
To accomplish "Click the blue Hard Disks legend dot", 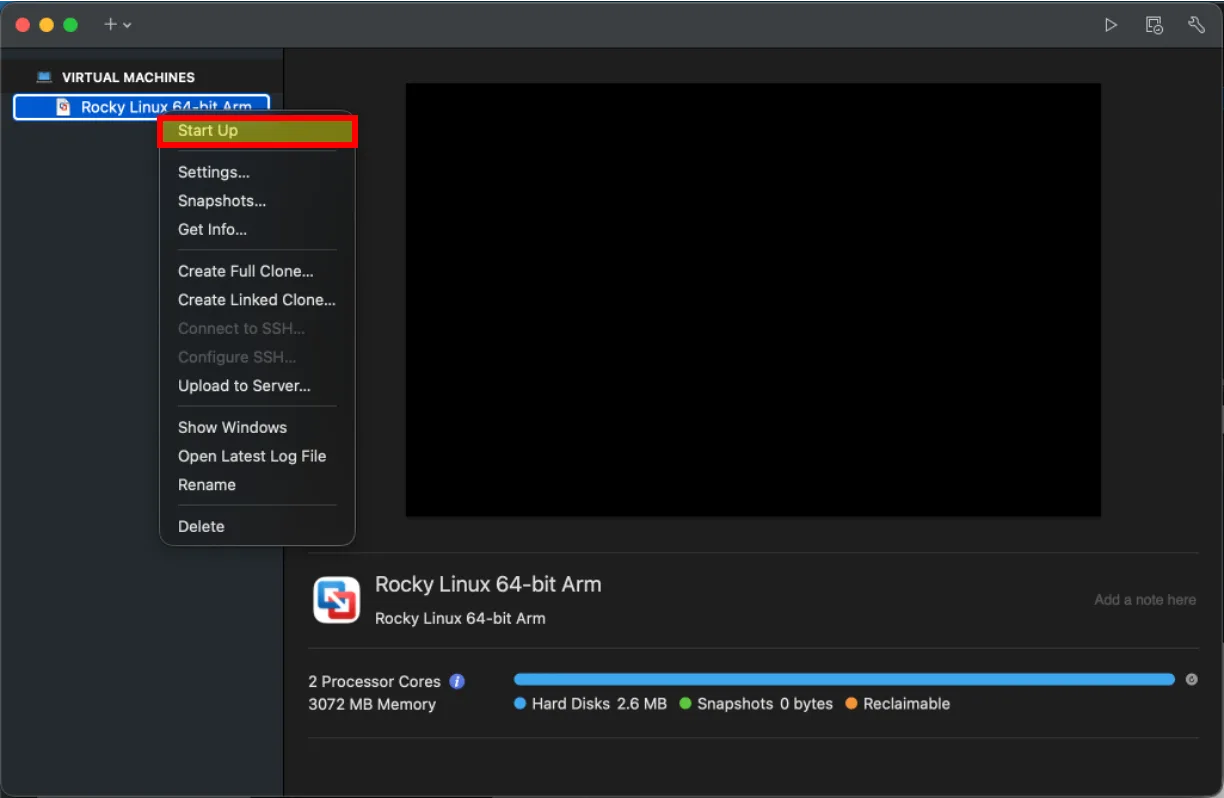I will [x=520, y=704].
